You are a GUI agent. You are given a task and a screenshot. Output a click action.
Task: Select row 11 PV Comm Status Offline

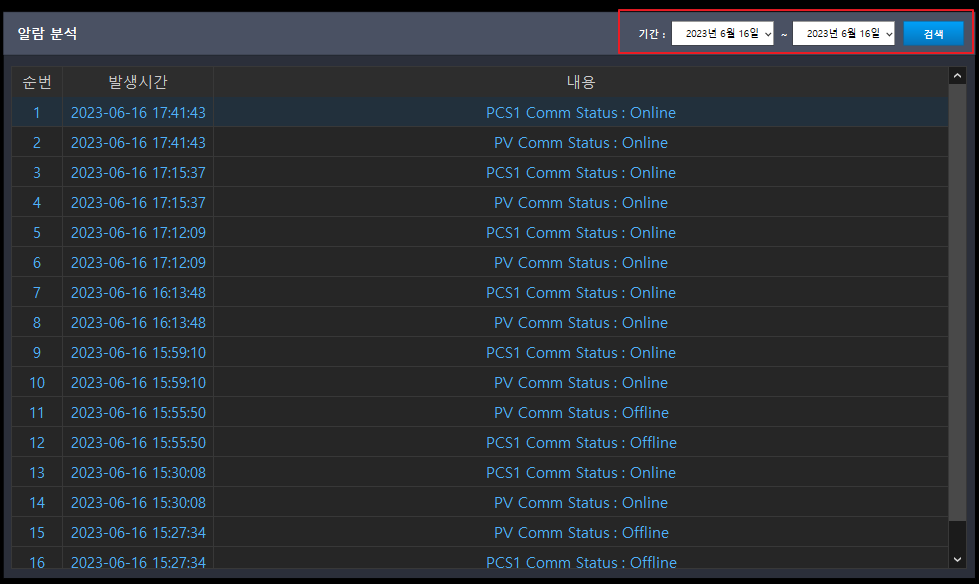(480, 412)
